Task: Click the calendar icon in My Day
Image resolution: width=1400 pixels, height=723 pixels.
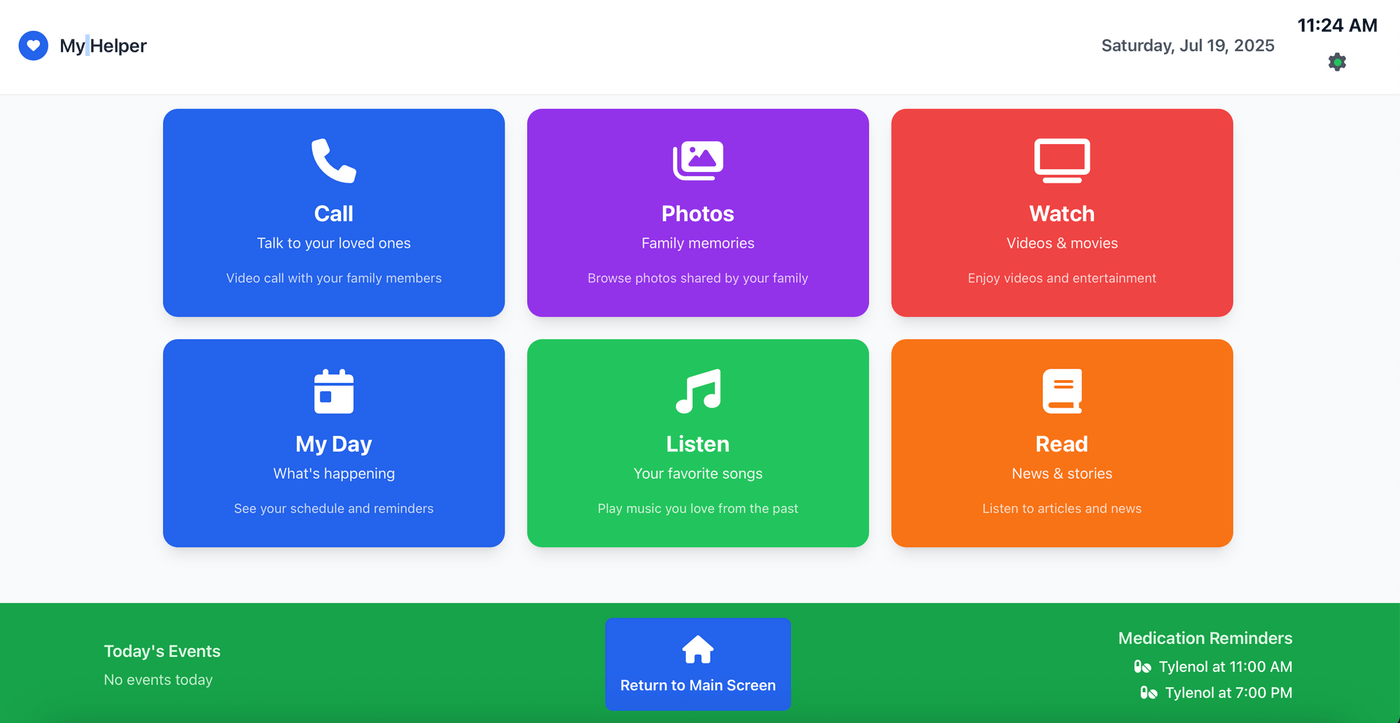Action: [333, 391]
